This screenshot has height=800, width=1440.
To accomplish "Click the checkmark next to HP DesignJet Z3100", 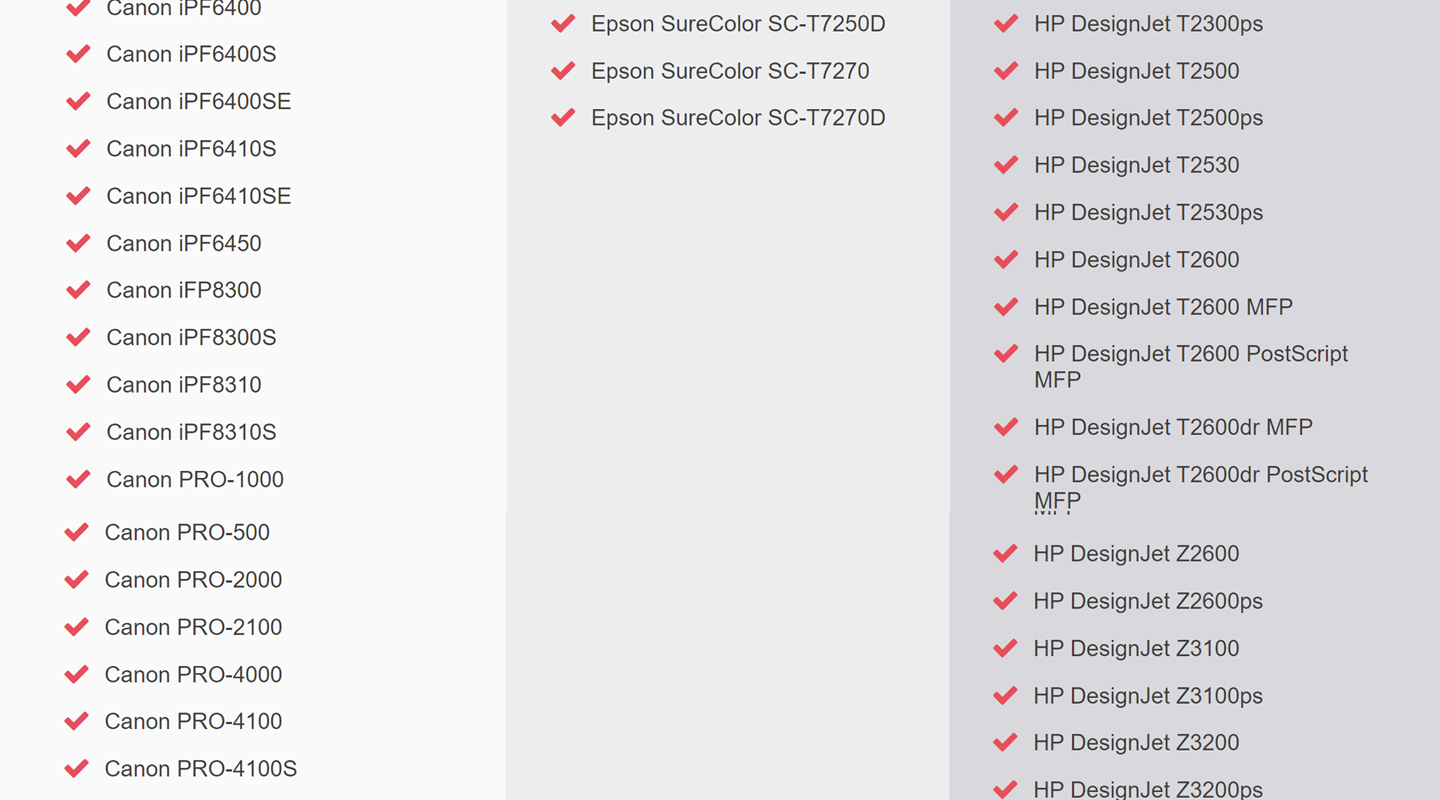I will click(x=1005, y=649).
